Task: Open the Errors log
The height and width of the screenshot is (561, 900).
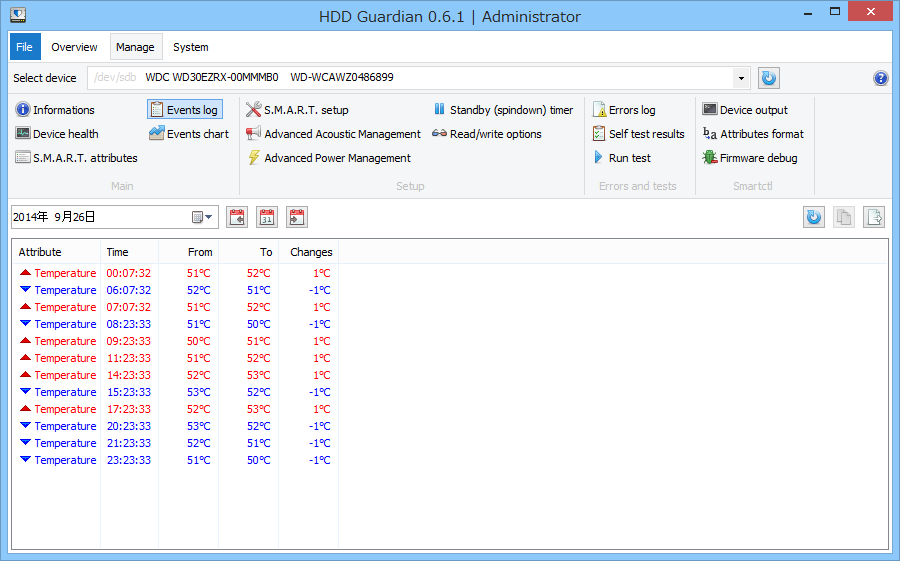Action: pyautogui.click(x=624, y=110)
